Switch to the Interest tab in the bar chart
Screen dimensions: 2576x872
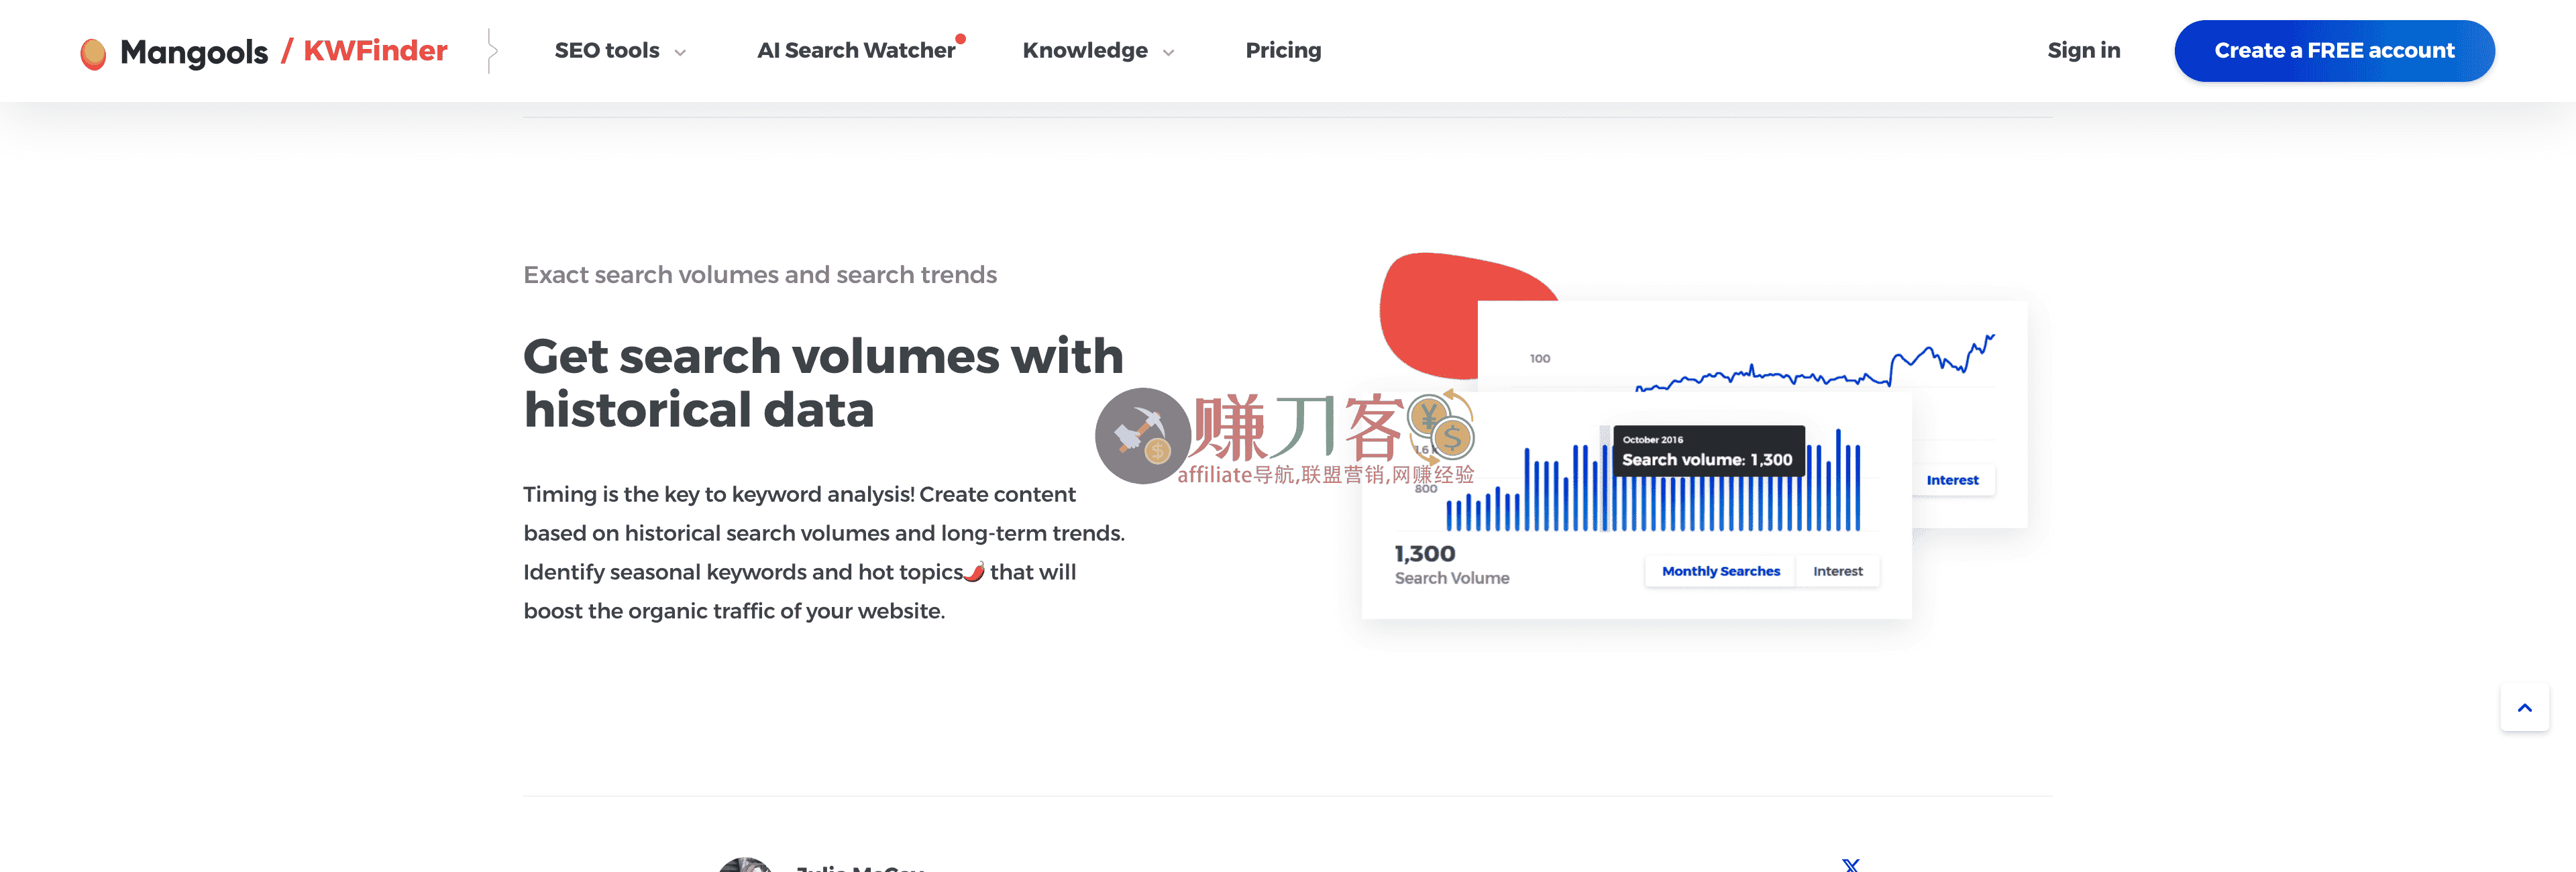1838,570
